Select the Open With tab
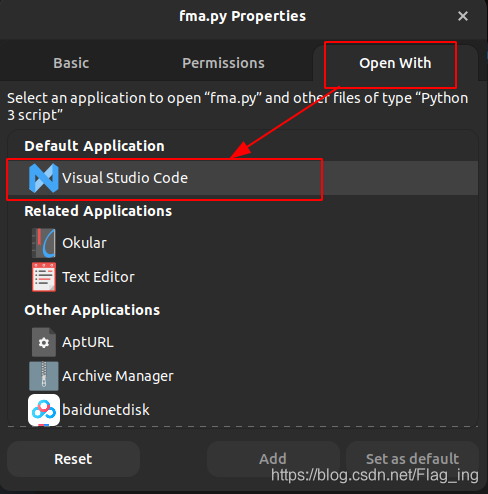The height and width of the screenshot is (494, 488). [x=395, y=63]
